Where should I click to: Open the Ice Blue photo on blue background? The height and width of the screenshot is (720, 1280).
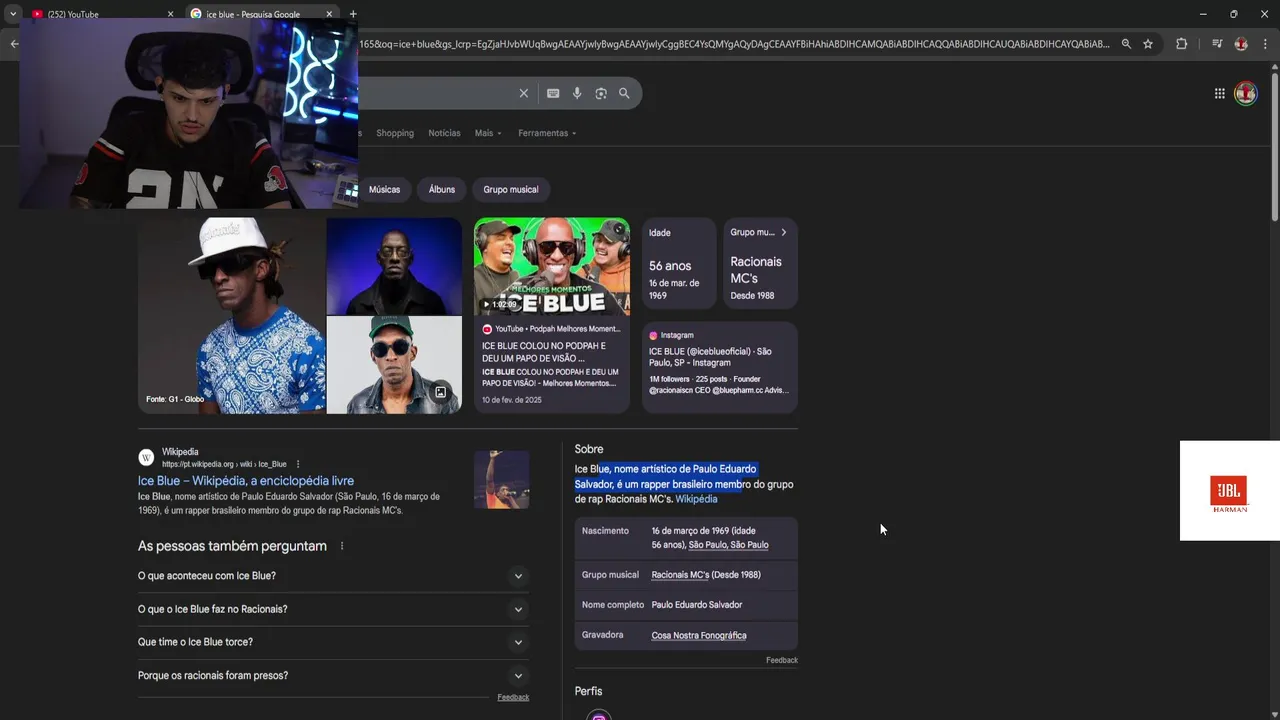(394, 266)
